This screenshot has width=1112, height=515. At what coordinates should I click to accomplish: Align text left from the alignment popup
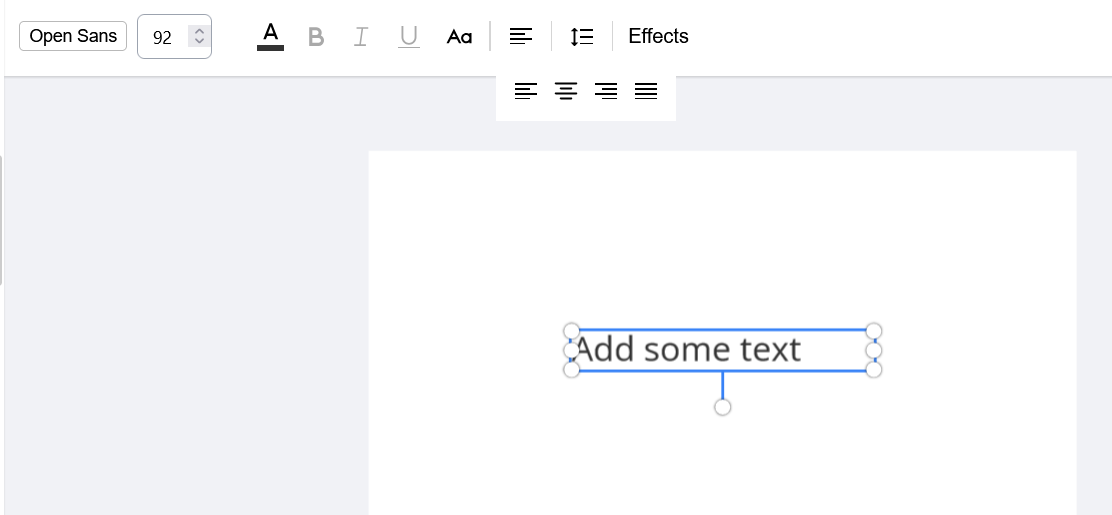(526, 91)
